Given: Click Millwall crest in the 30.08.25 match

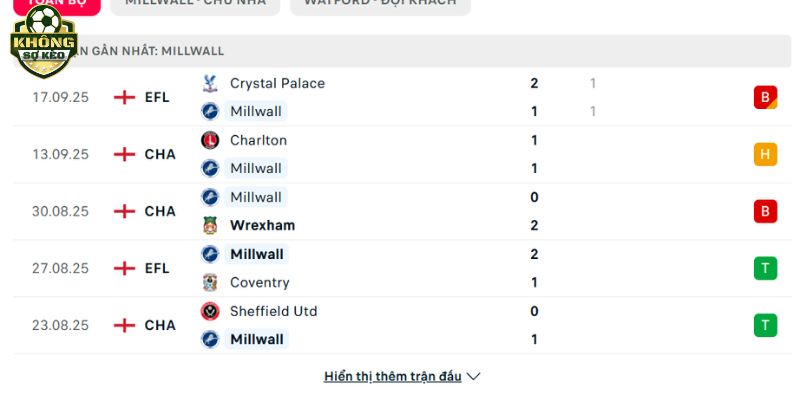Looking at the screenshot, I should tap(210, 197).
